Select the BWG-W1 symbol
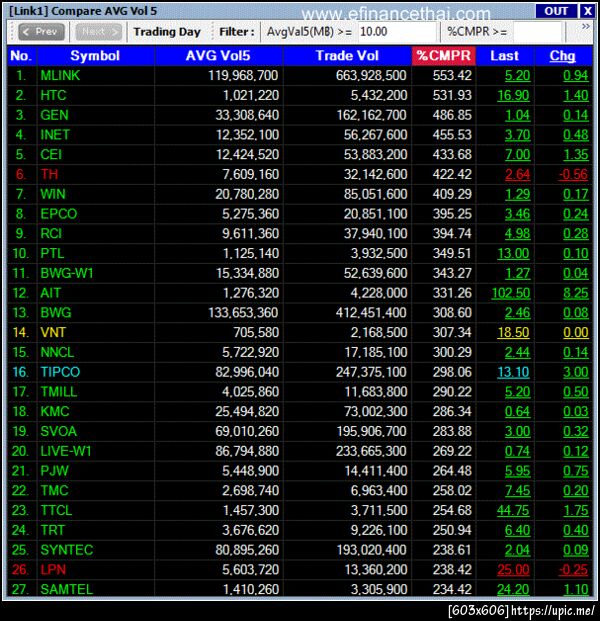The width and height of the screenshot is (600, 621). (x=67, y=273)
